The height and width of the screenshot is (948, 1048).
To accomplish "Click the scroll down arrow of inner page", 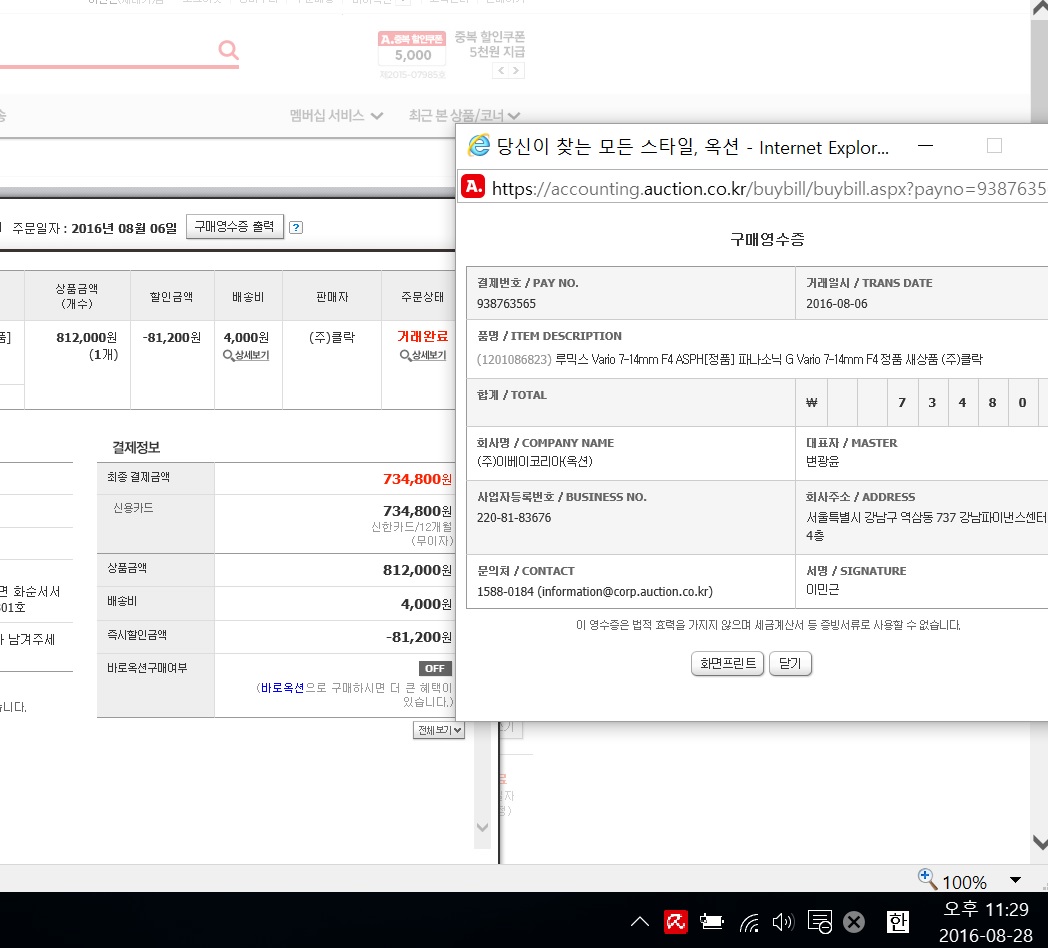I will [482, 828].
